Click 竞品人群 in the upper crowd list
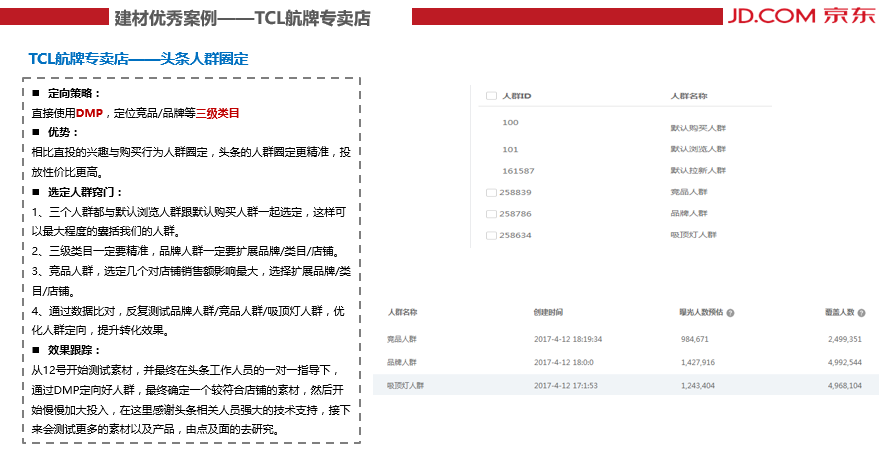880x450 pixels. click(689, 192)
